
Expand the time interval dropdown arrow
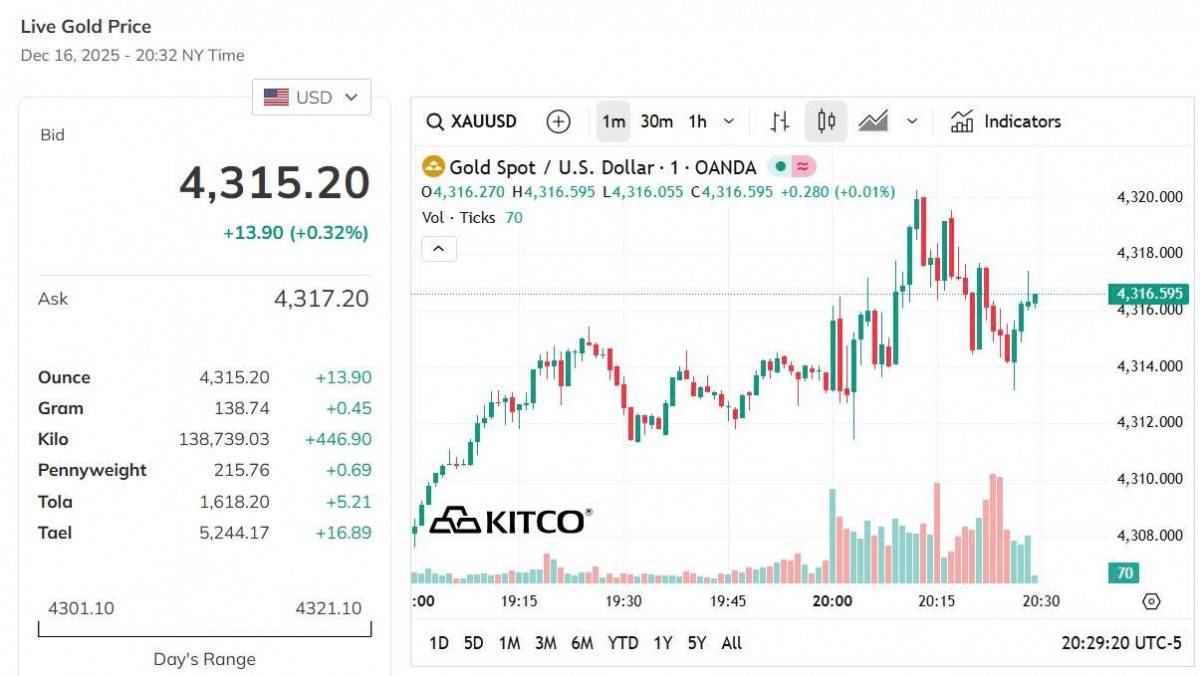[x=728, y=122]
